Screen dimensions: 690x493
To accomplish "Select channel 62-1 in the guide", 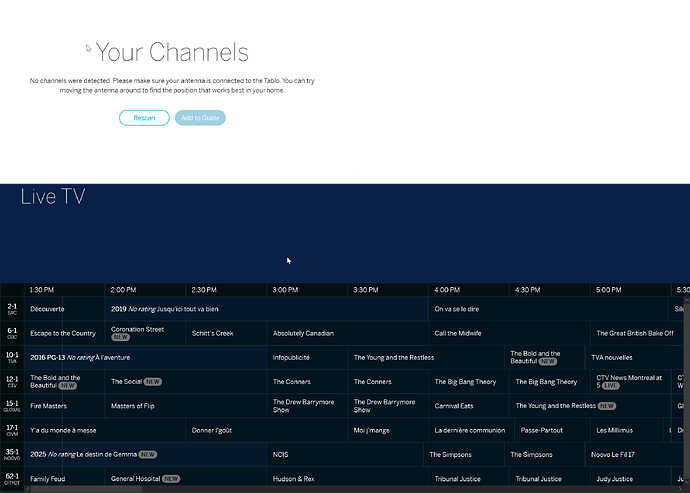I will (x=12, y=478).
